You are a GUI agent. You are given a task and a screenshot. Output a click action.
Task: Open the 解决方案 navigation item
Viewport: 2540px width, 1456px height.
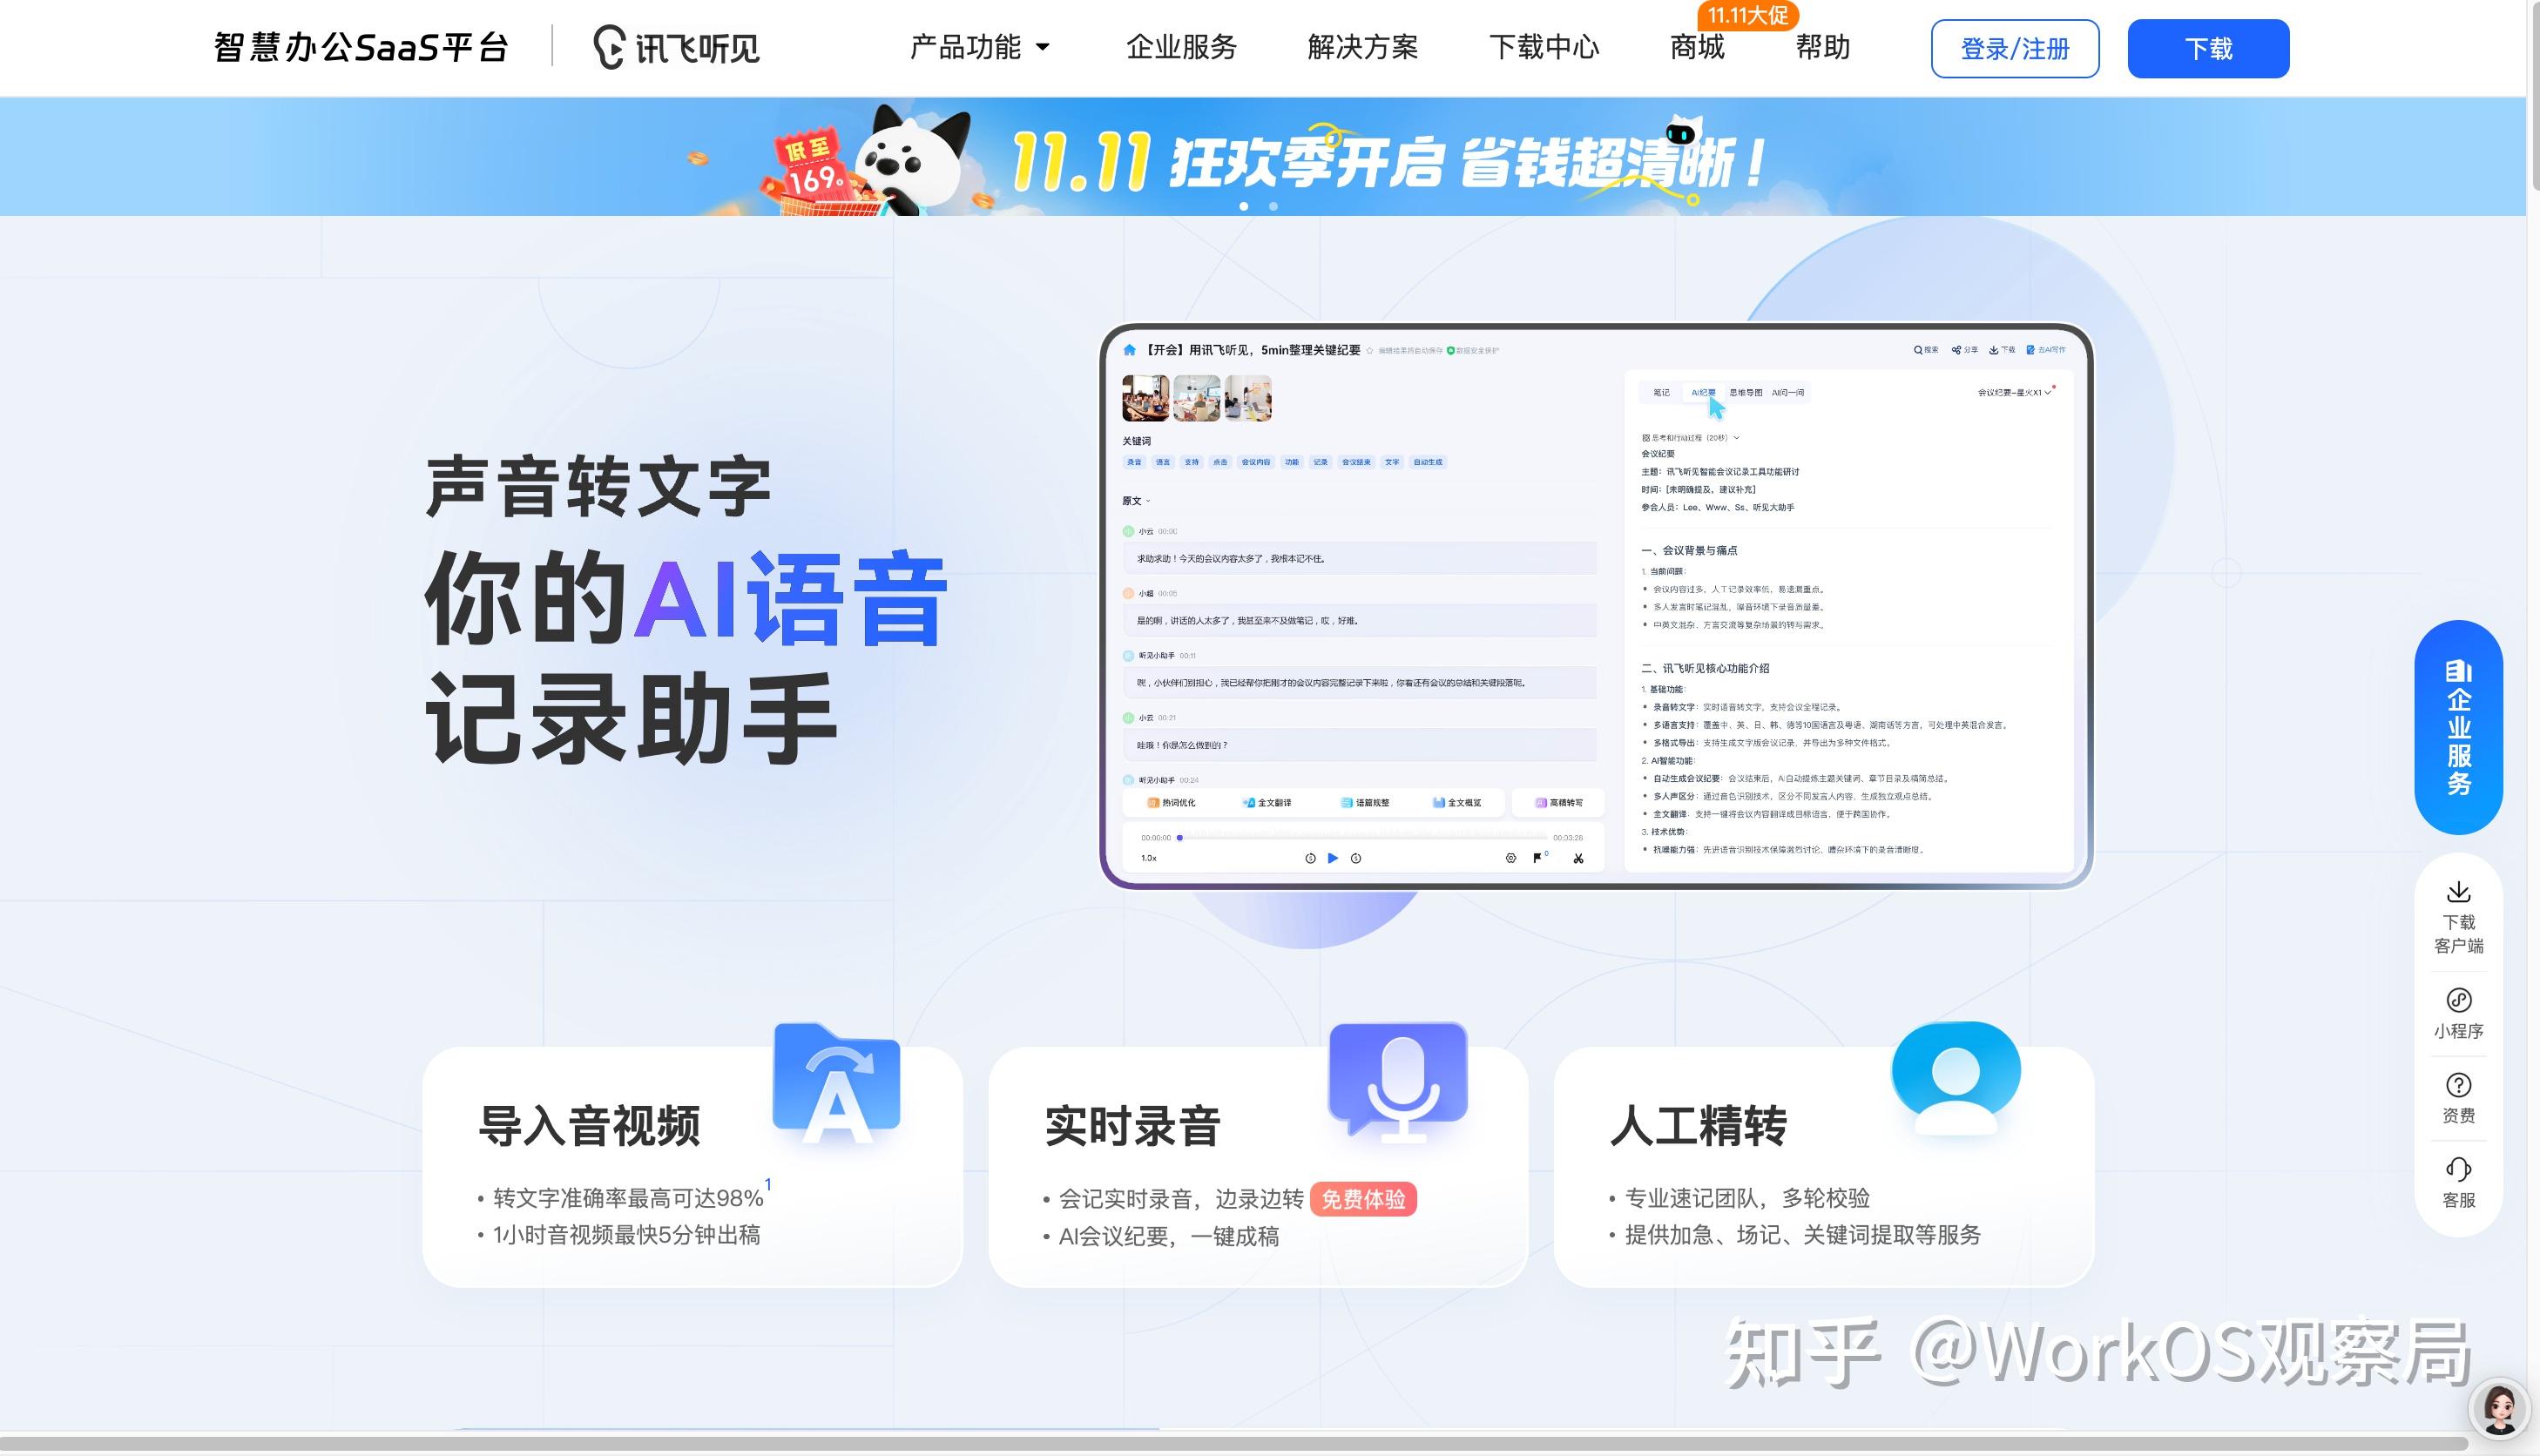click(x=1362, y=47)
